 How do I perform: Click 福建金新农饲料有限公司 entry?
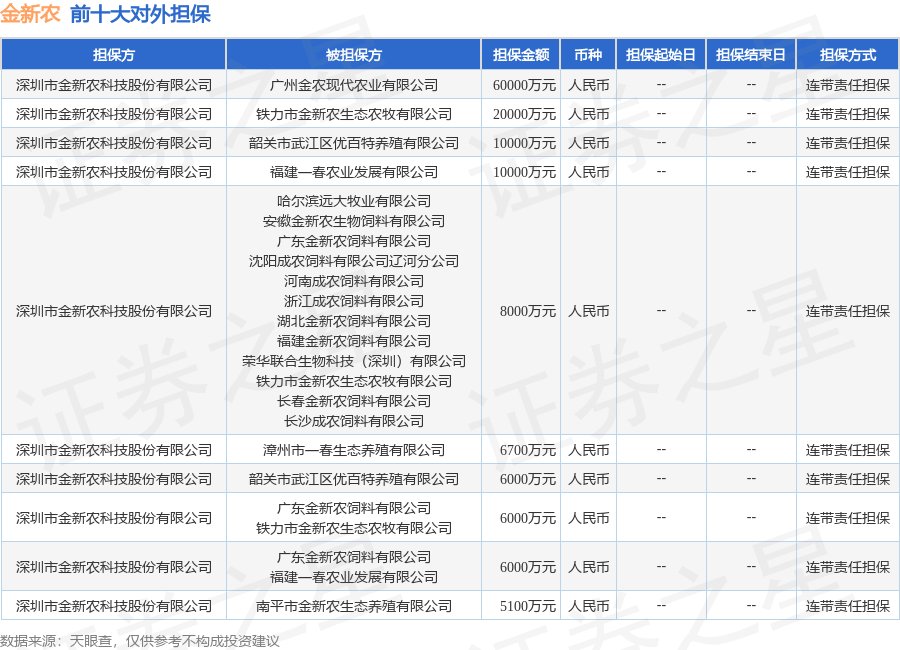coord(354,341)
